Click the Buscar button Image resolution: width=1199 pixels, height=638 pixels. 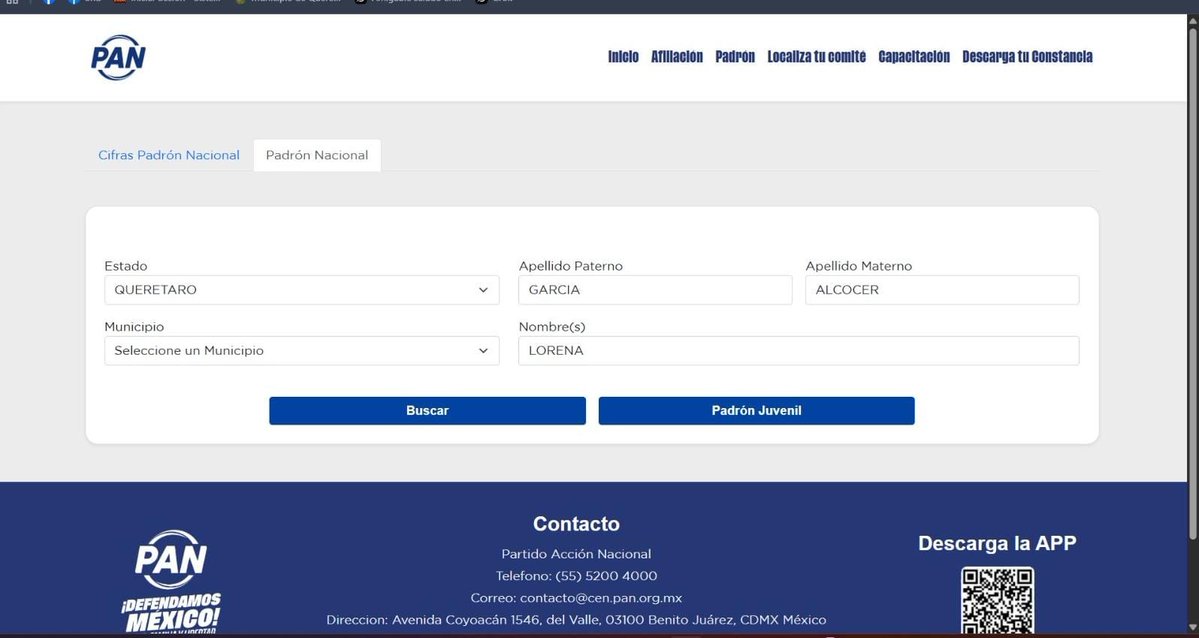[427, 411]
